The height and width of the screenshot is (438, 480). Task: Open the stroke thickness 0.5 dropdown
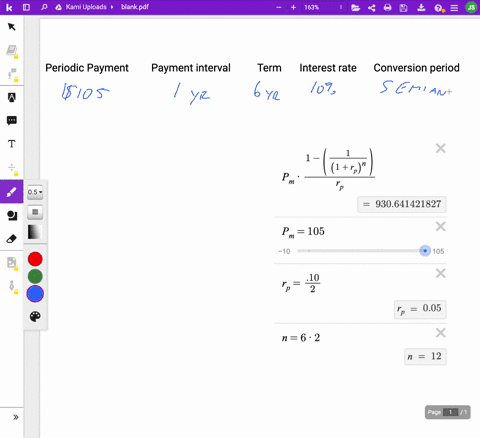click(x=35, y=192)
